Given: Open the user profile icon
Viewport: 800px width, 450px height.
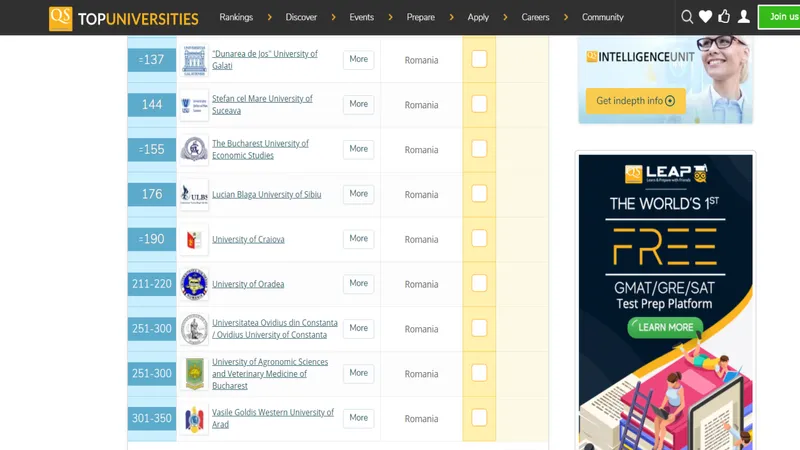Looking at the screenshot, I should pyautogui.click(x=744, y=17).
